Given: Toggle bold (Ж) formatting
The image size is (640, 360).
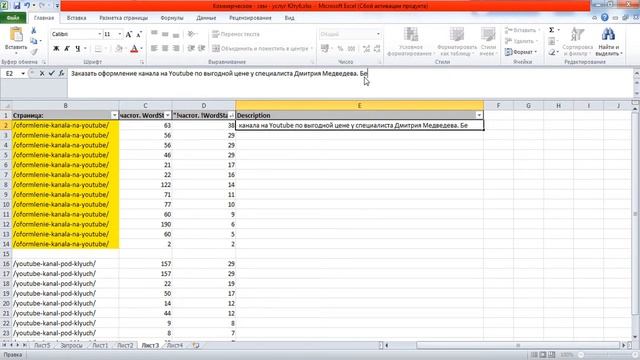Looking at the screenshot, I should click(x=56, y=49).
